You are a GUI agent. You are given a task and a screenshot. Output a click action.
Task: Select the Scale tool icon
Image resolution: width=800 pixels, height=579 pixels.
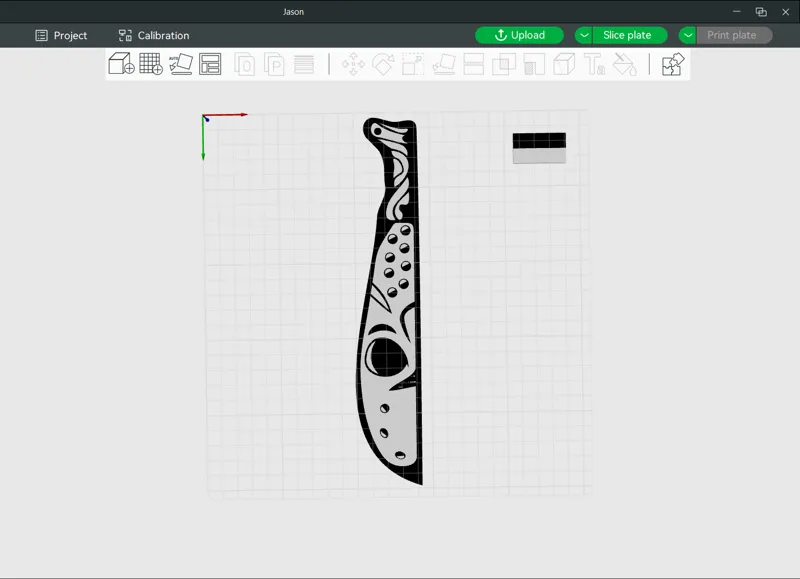pyautogui.click(x=413, y=65)
